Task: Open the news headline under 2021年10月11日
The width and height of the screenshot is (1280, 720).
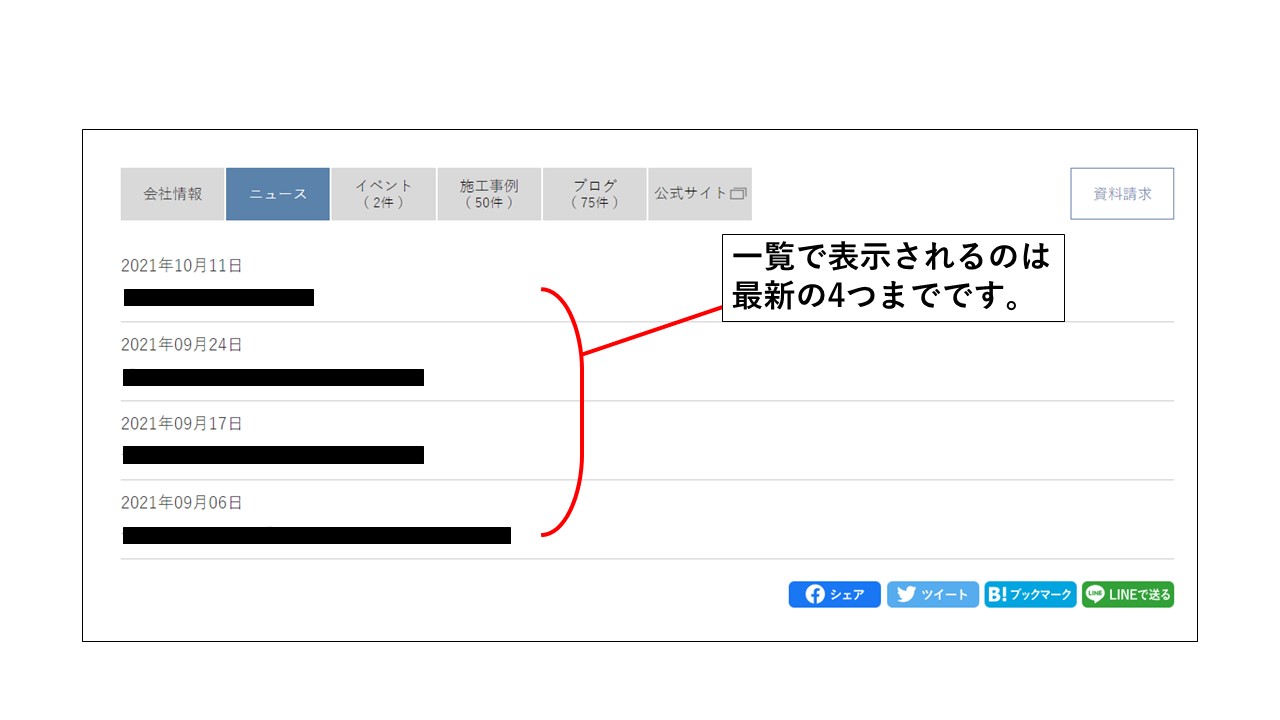Action: 219,297
